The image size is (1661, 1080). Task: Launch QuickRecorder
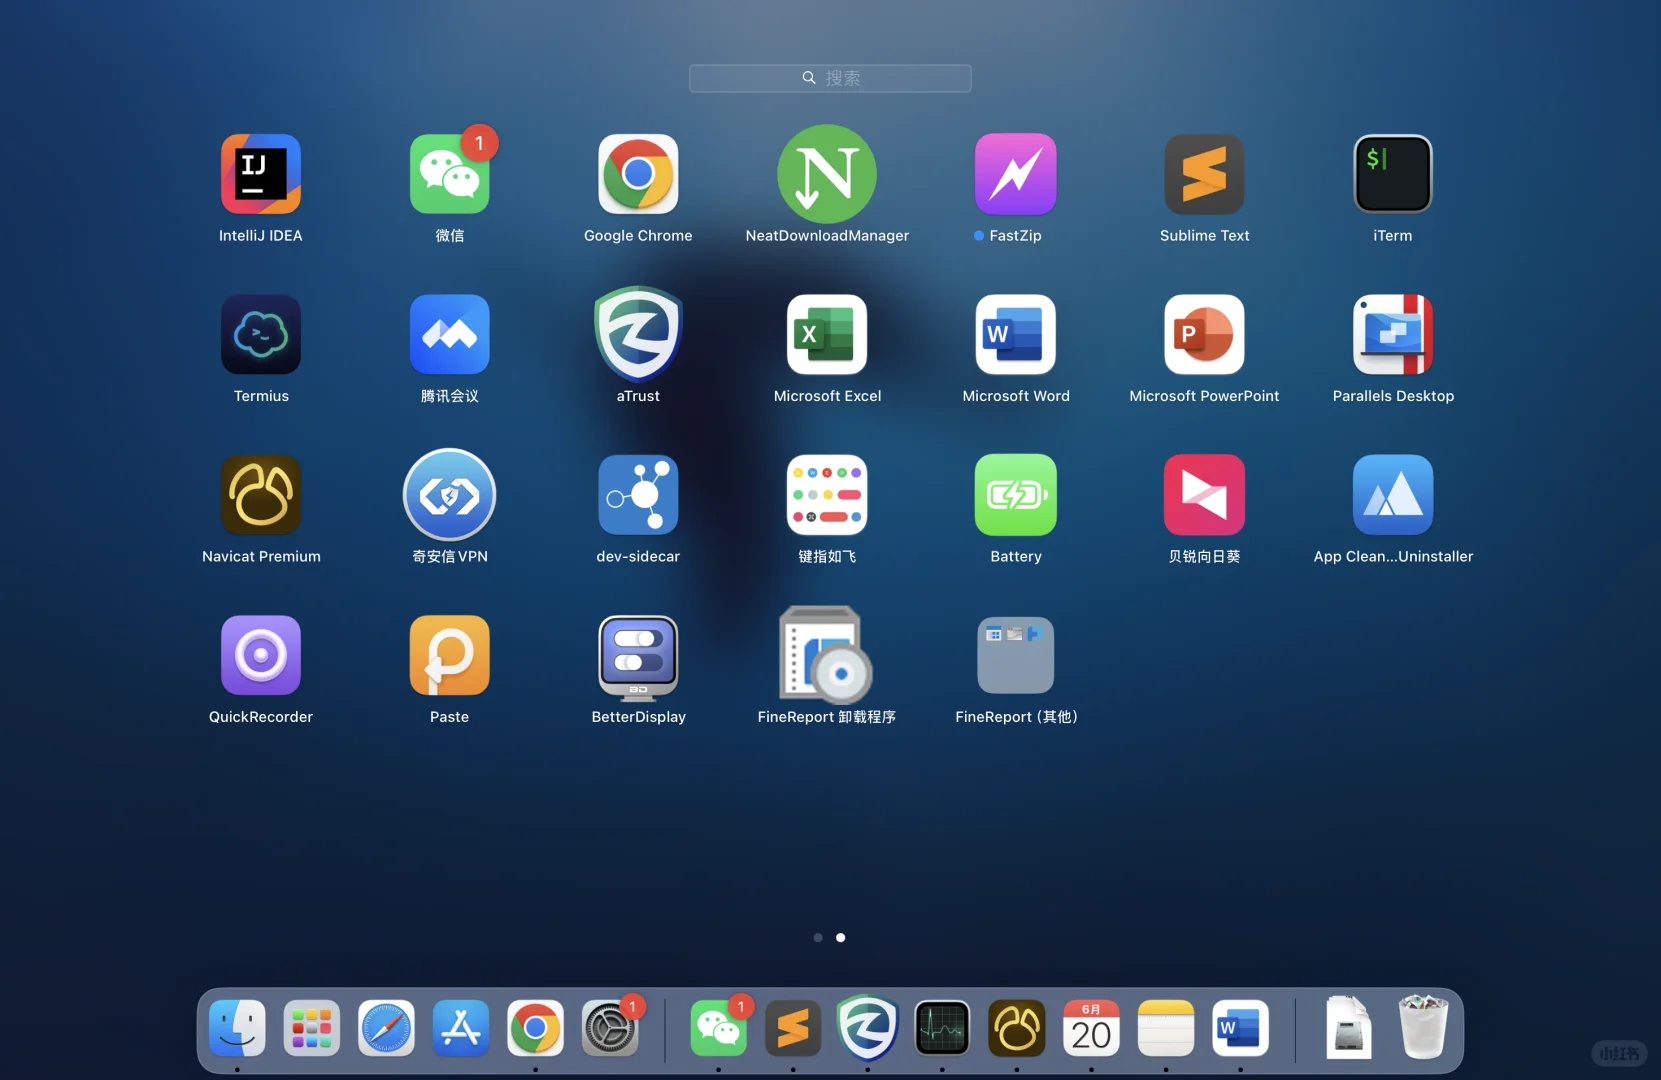click(x=261, y=655)
